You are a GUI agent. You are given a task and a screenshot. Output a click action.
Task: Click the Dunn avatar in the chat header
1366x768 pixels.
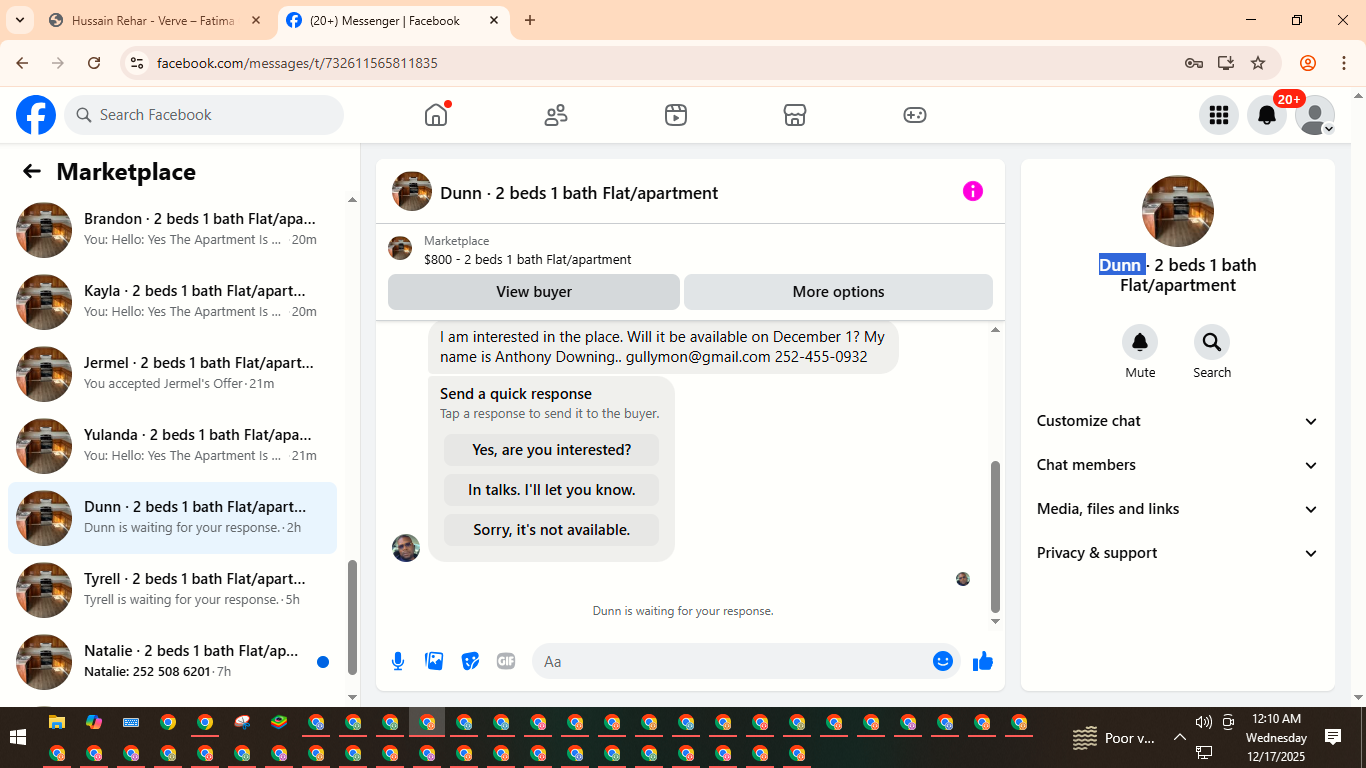pyautogui.click(x=412, y=191)
